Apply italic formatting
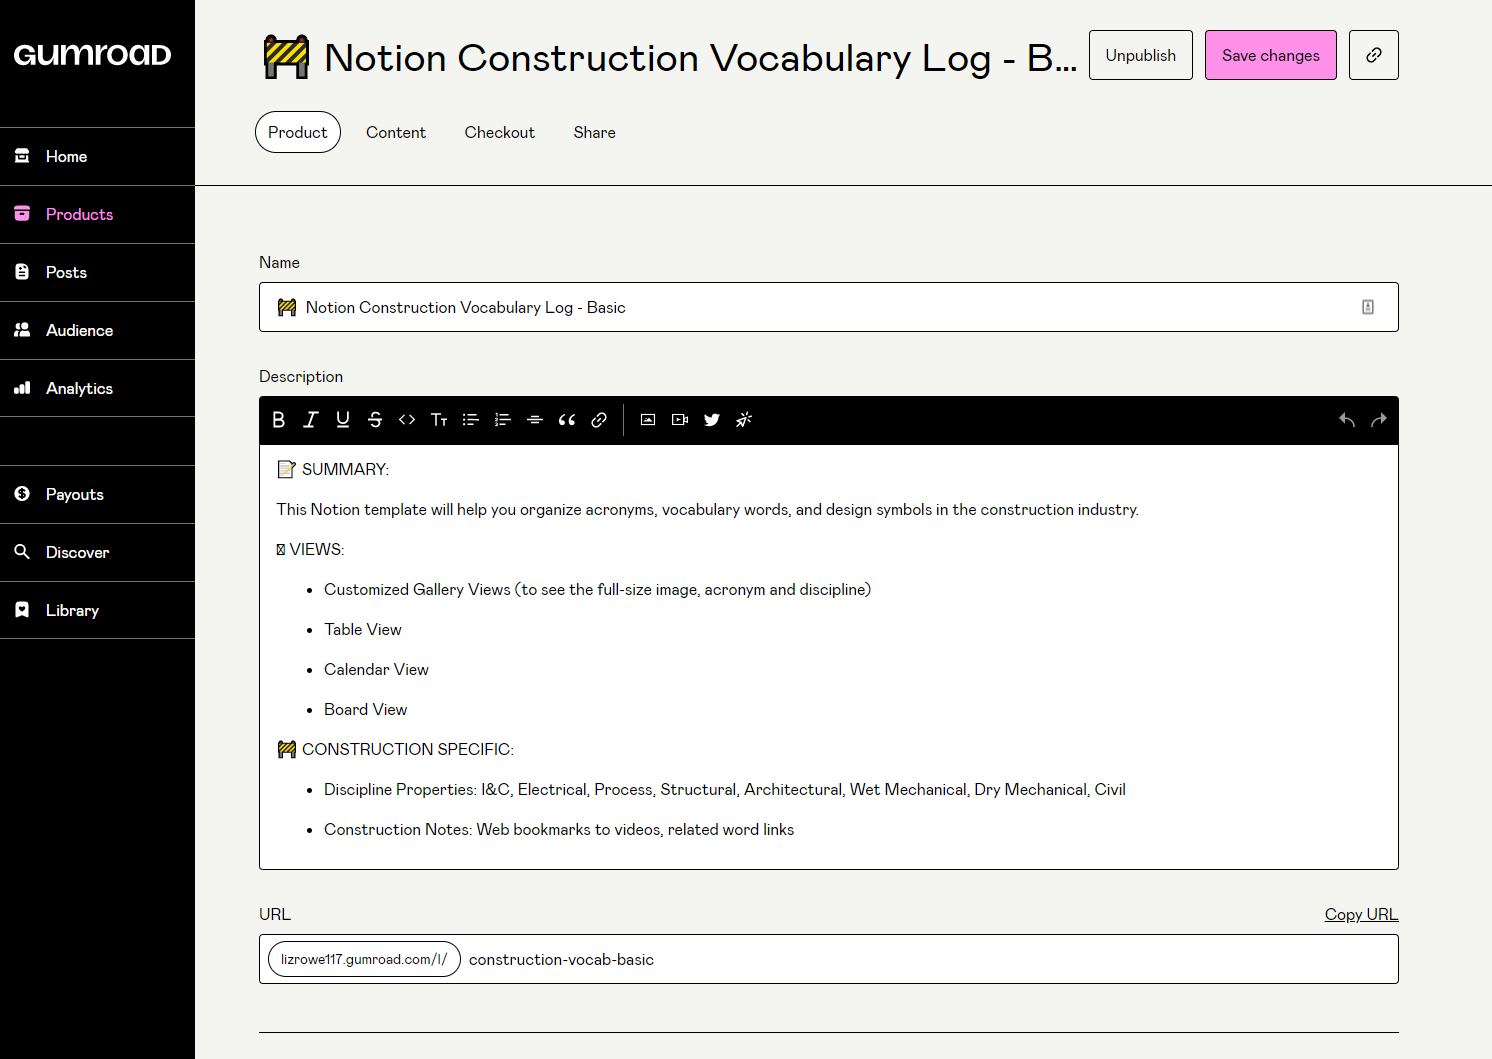This screenshot has height=1059, width=1492. pyautogui.click(x=311, y=420)
